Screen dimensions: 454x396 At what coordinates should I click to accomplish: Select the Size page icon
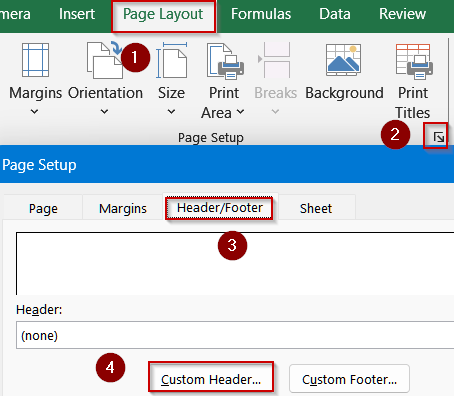(172, 60)
